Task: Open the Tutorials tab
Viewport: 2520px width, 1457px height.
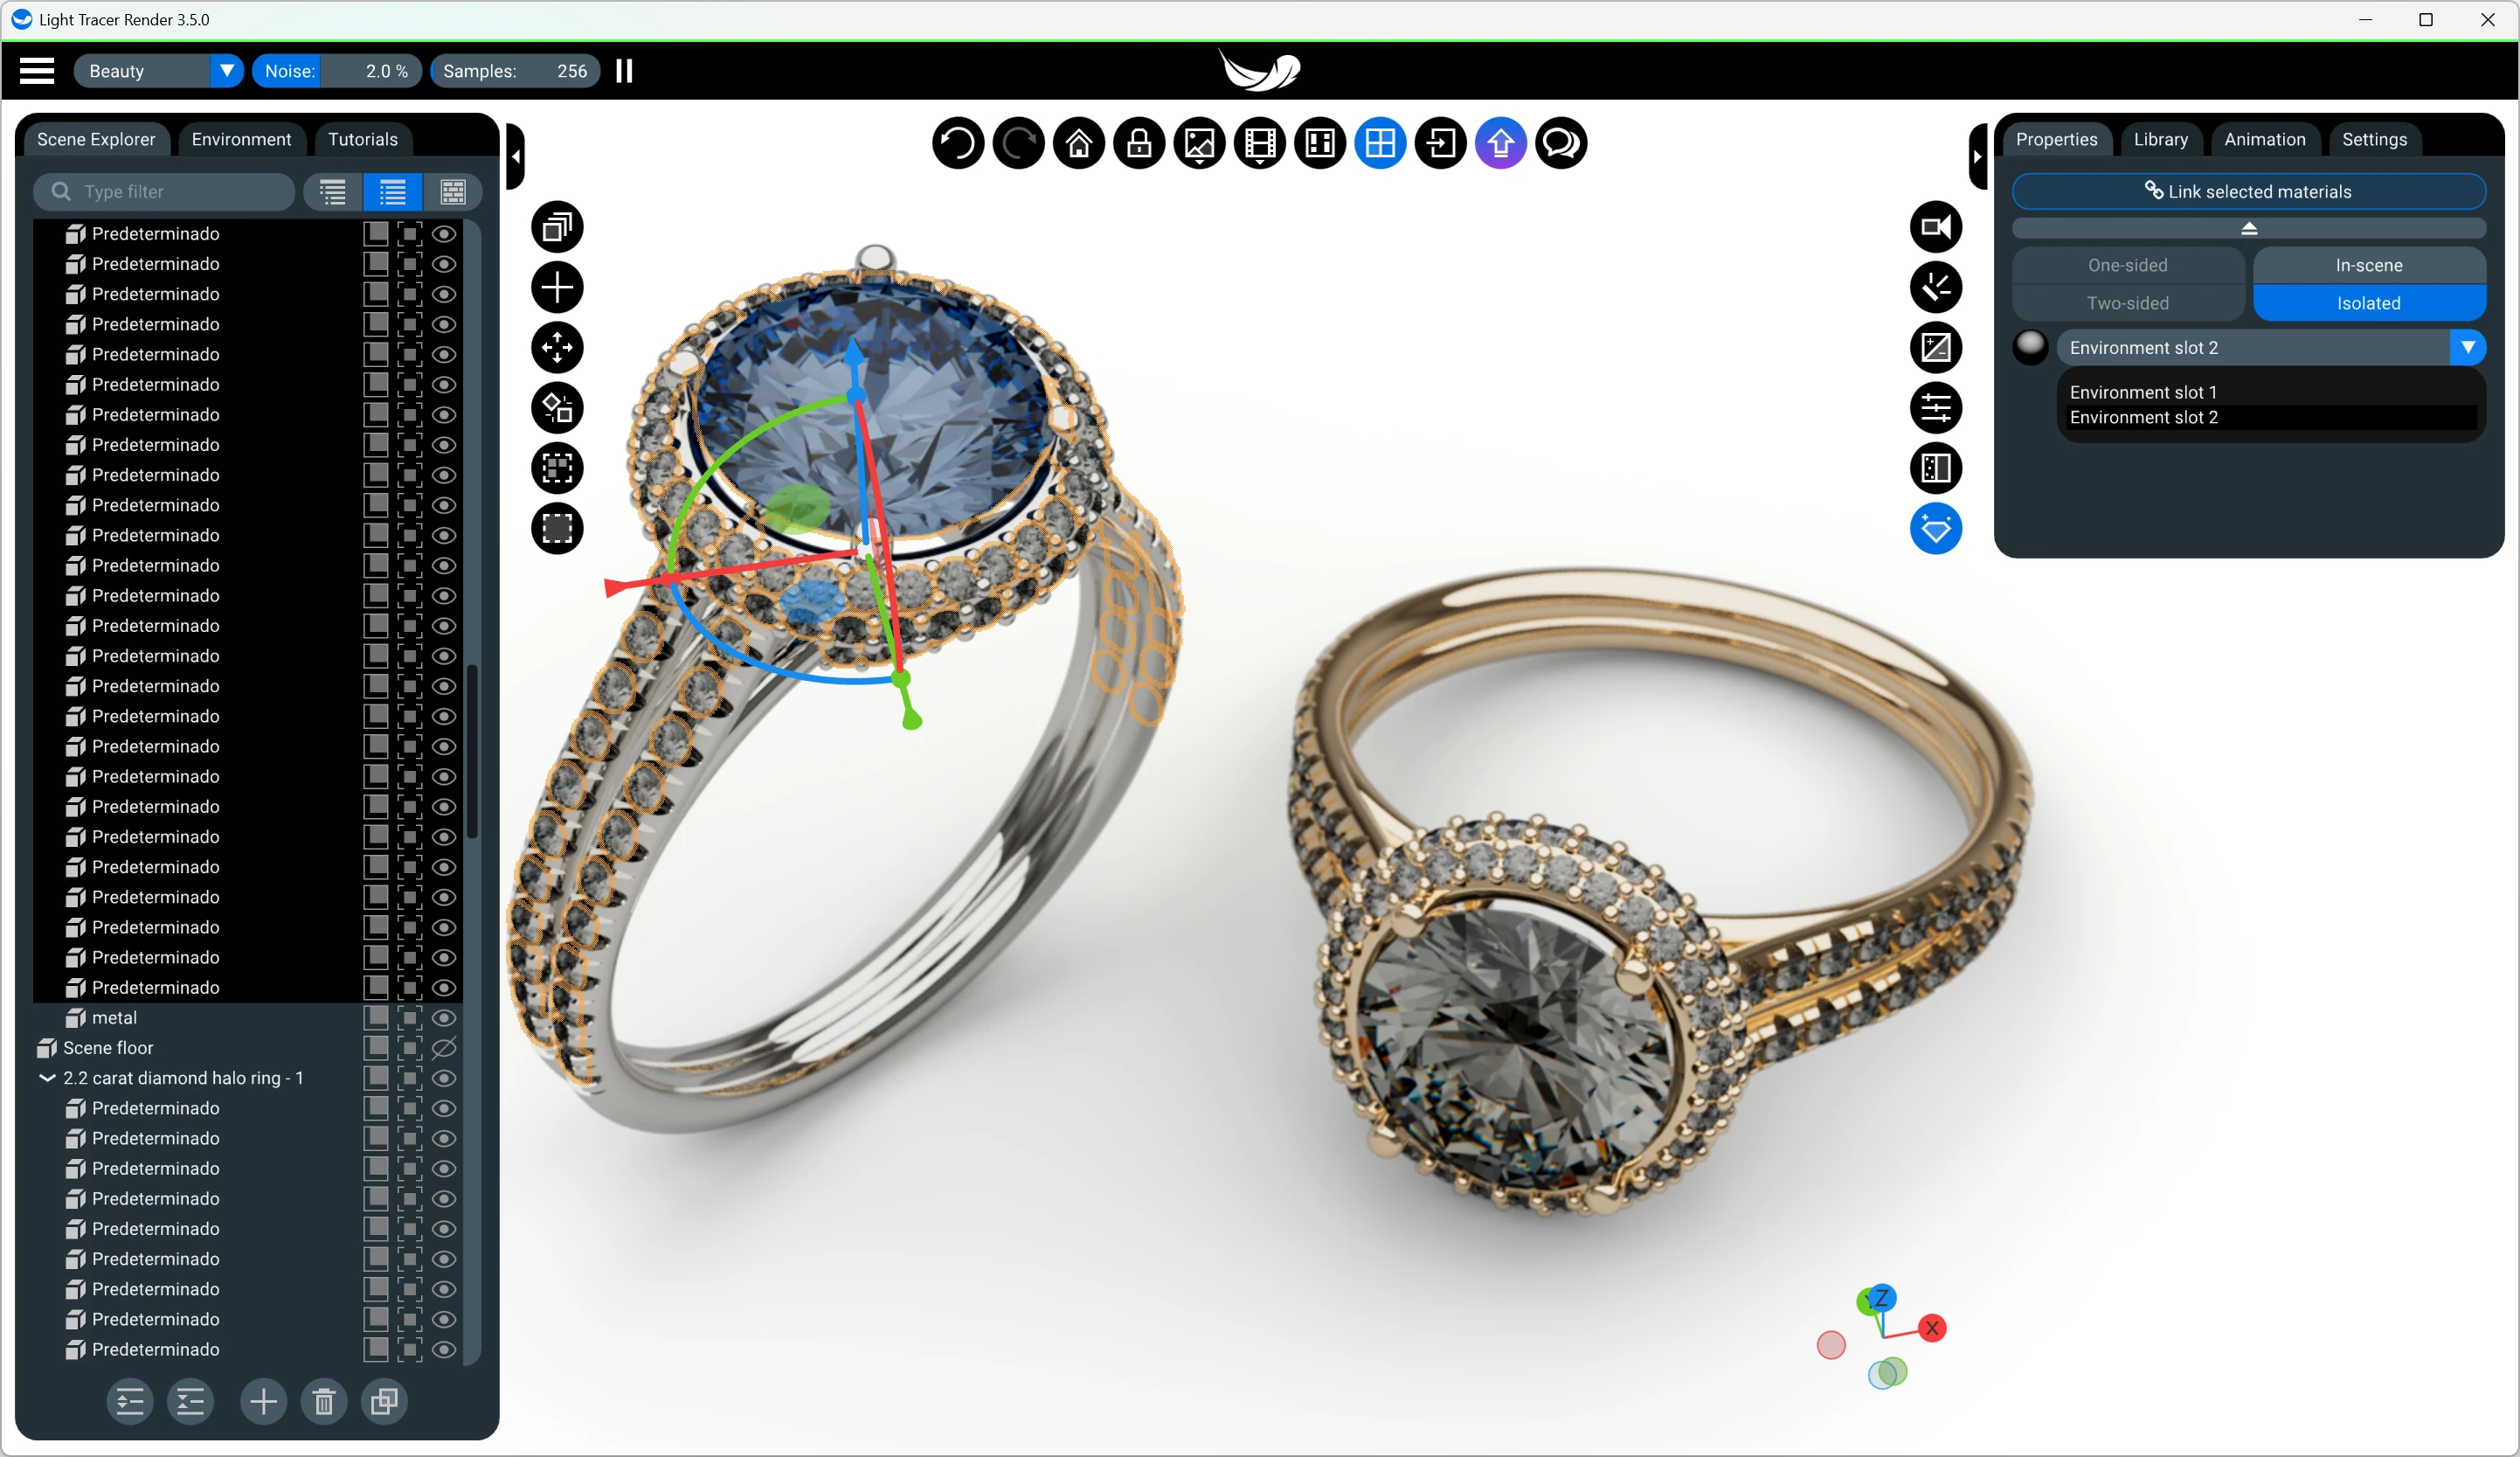Action: 363,139
